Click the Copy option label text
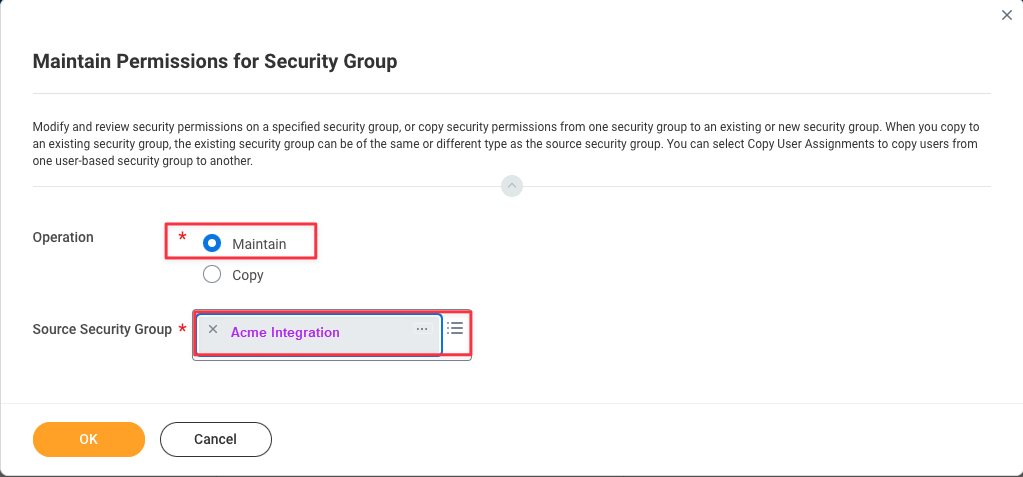 click(x=248, y=275)
